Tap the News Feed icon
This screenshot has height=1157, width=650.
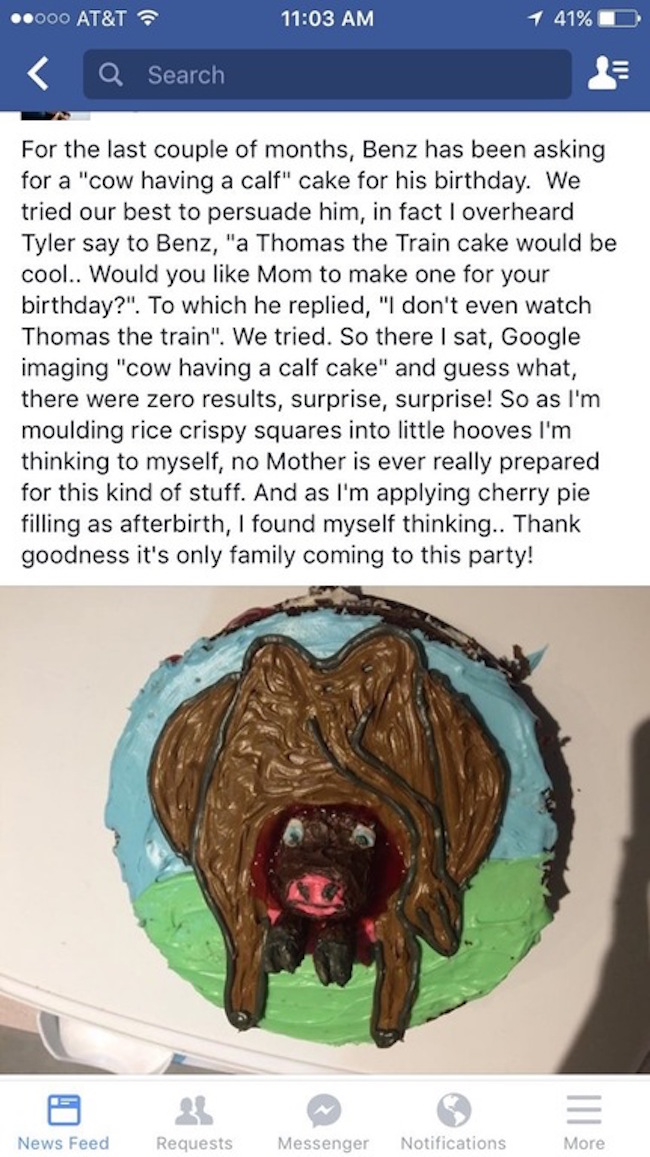tap(63, 1110)
